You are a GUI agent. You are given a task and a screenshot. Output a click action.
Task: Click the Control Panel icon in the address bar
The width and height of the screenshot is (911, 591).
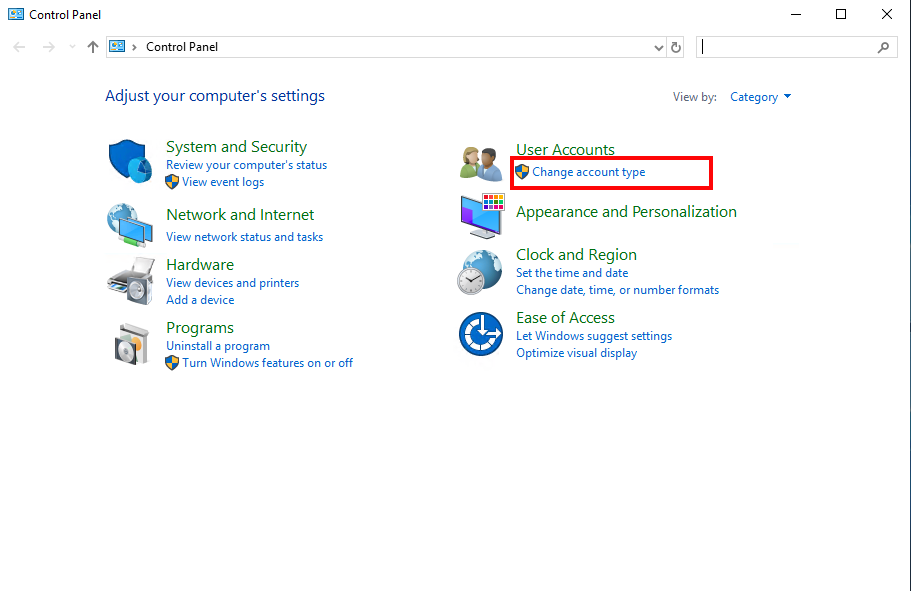pos(117,46)
